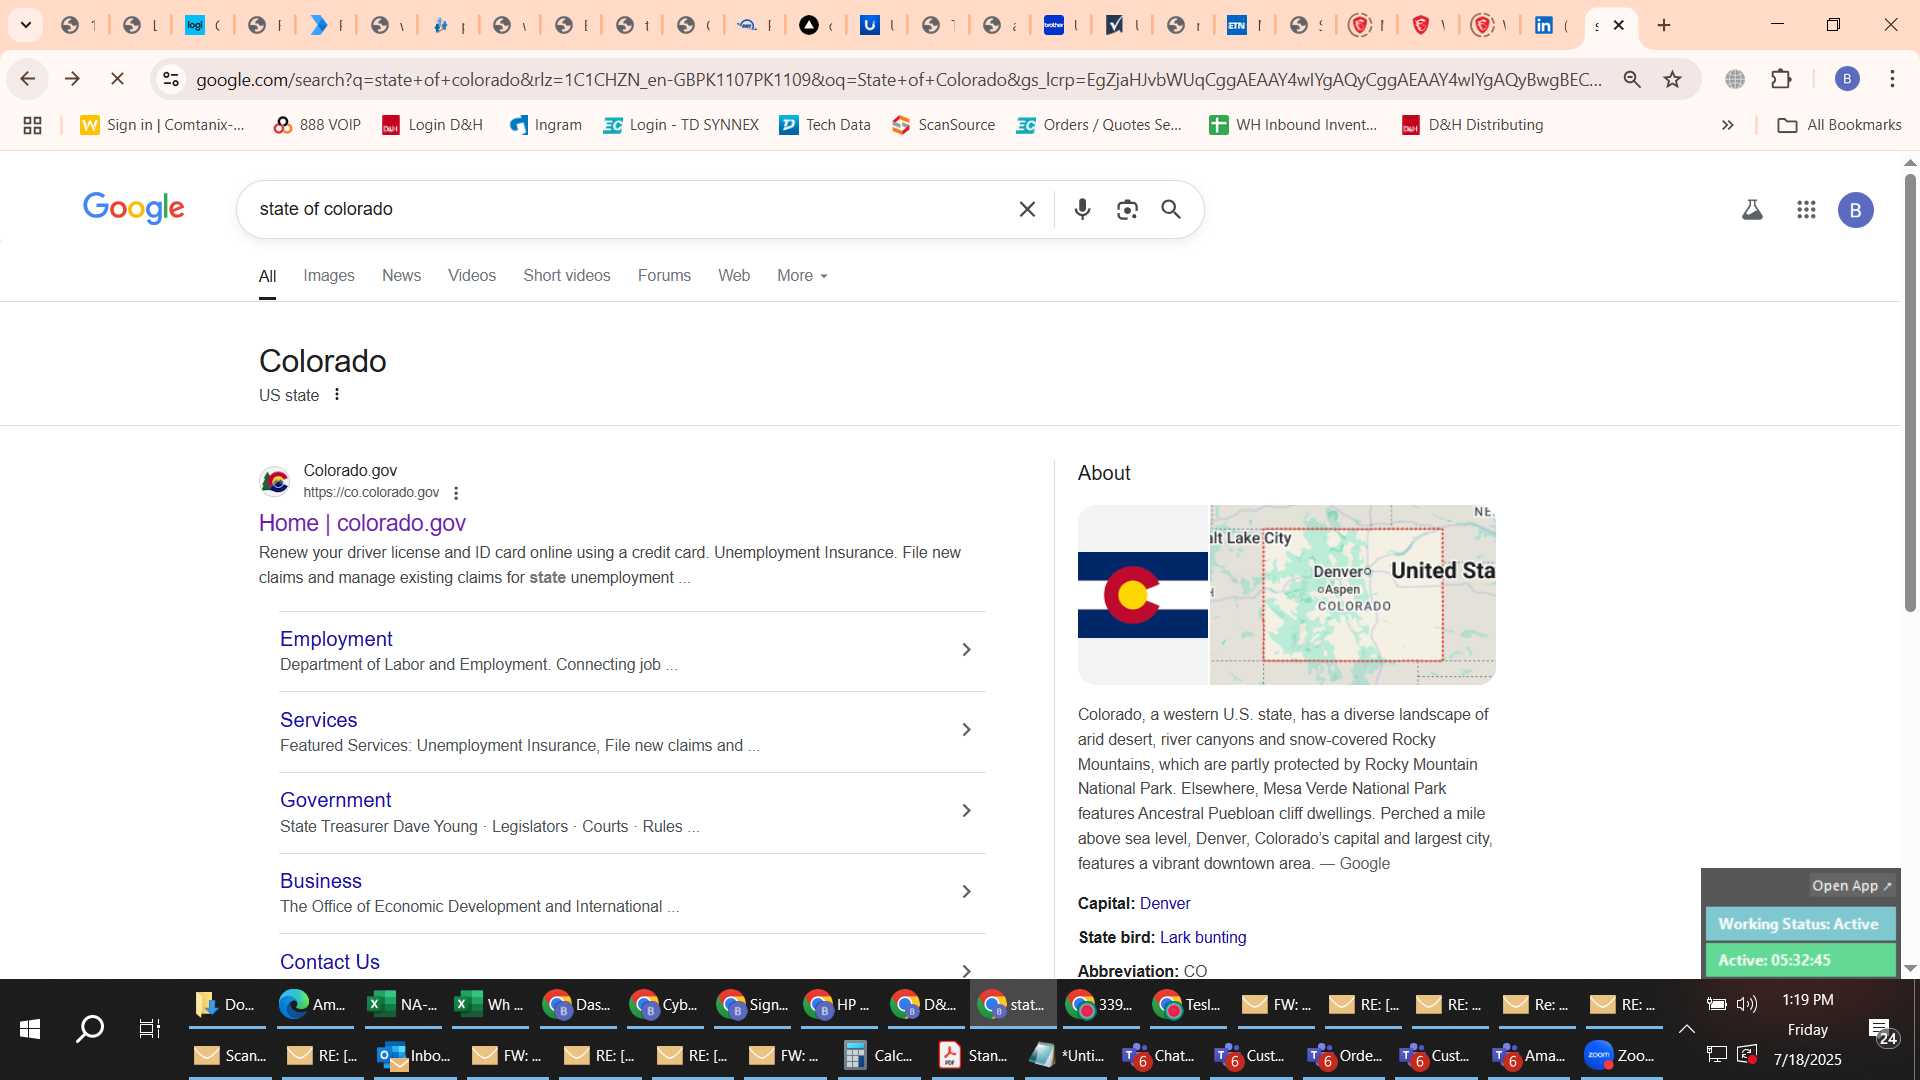This screenshot has width=1920, height=1080.
Task: Open Colorado.gov result three-dot menu
Action: 456,493
